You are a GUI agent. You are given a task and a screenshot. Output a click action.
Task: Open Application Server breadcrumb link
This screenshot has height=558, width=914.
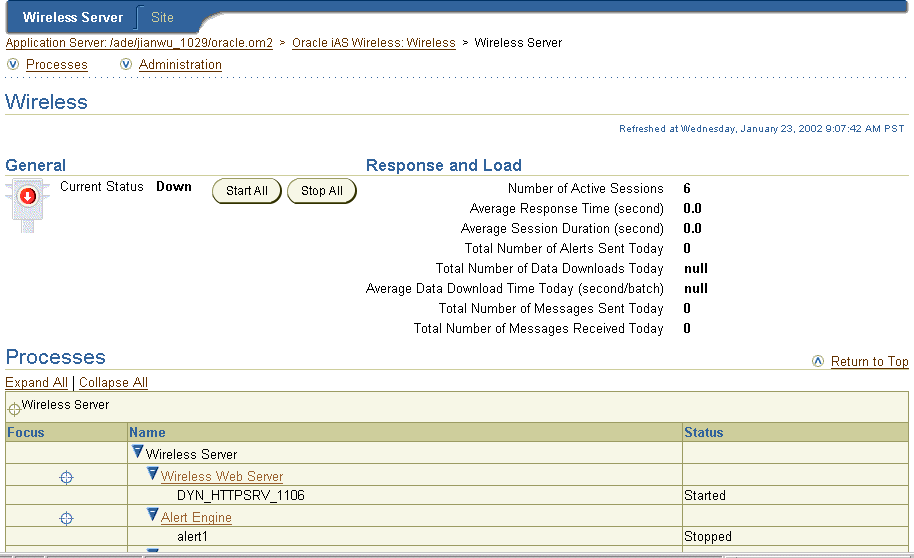tap(139, 43)
